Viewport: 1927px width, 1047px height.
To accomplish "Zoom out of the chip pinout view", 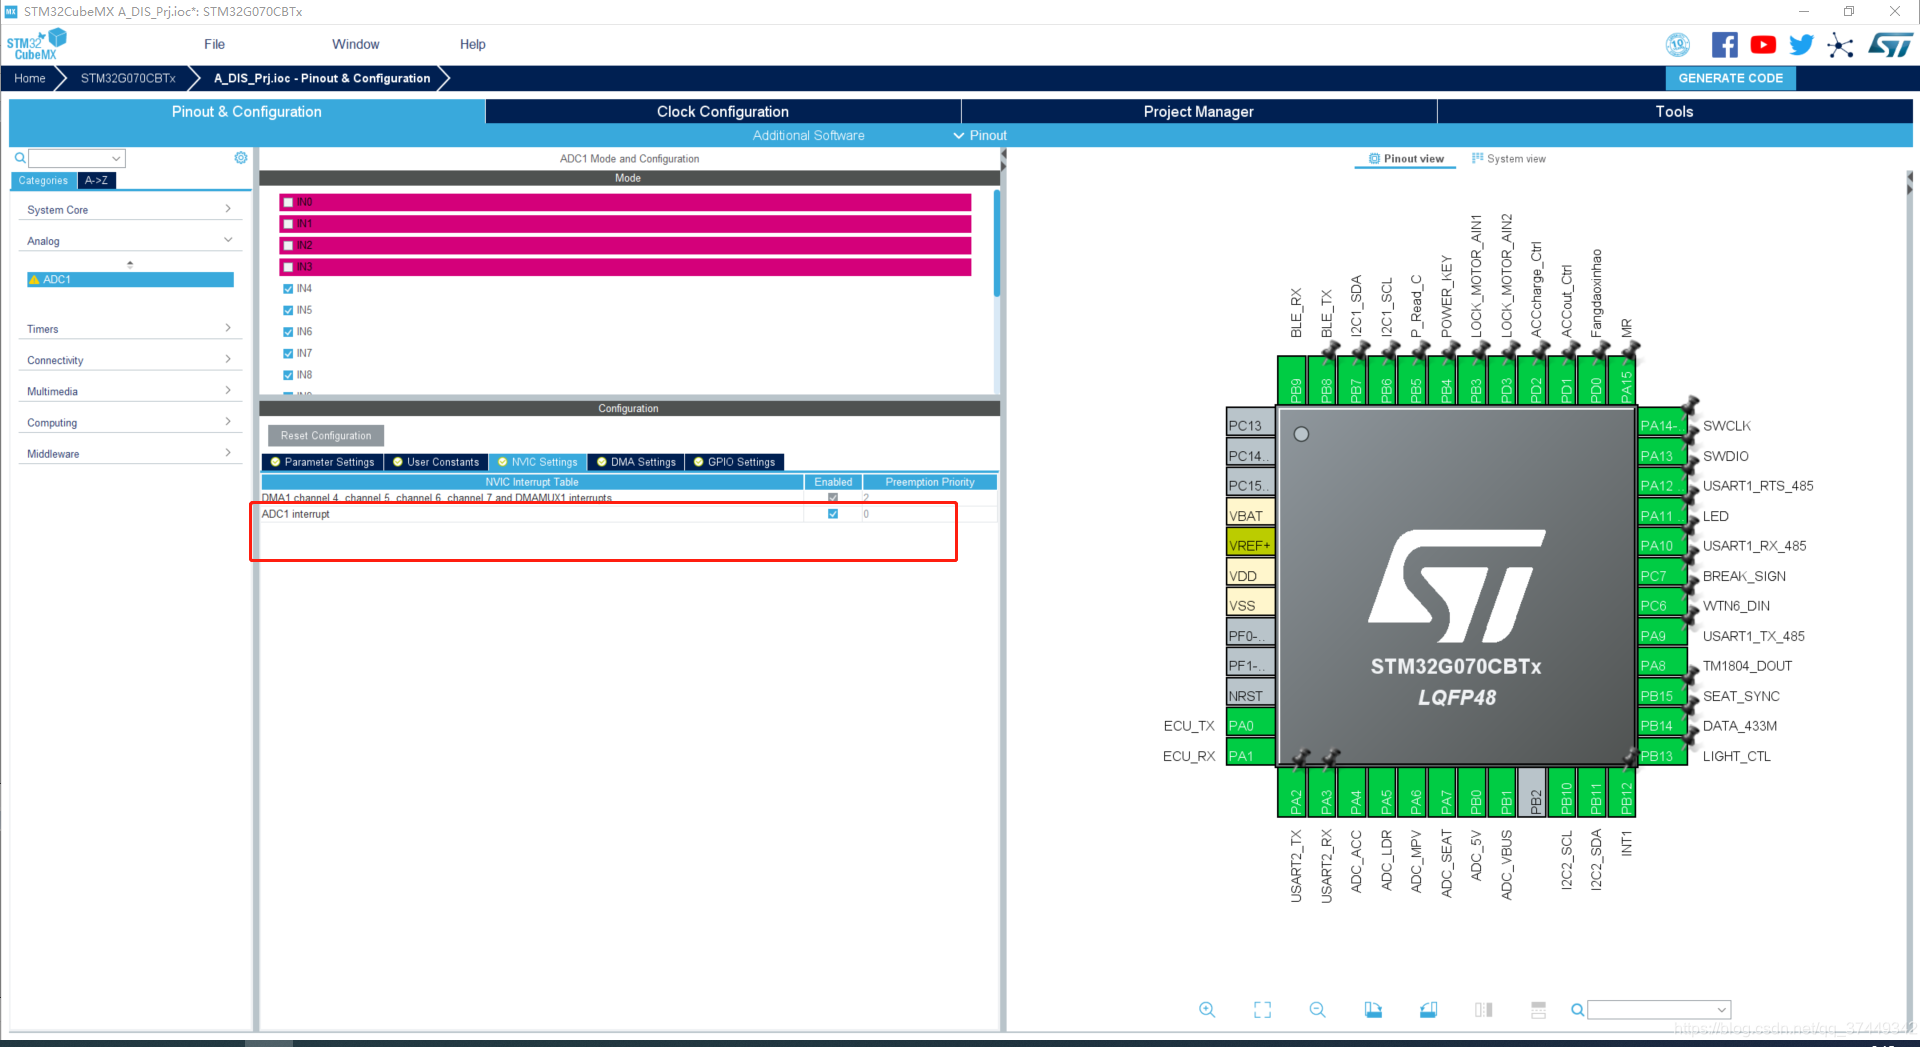I will pyautogui.click(x=1318, y=1010).
